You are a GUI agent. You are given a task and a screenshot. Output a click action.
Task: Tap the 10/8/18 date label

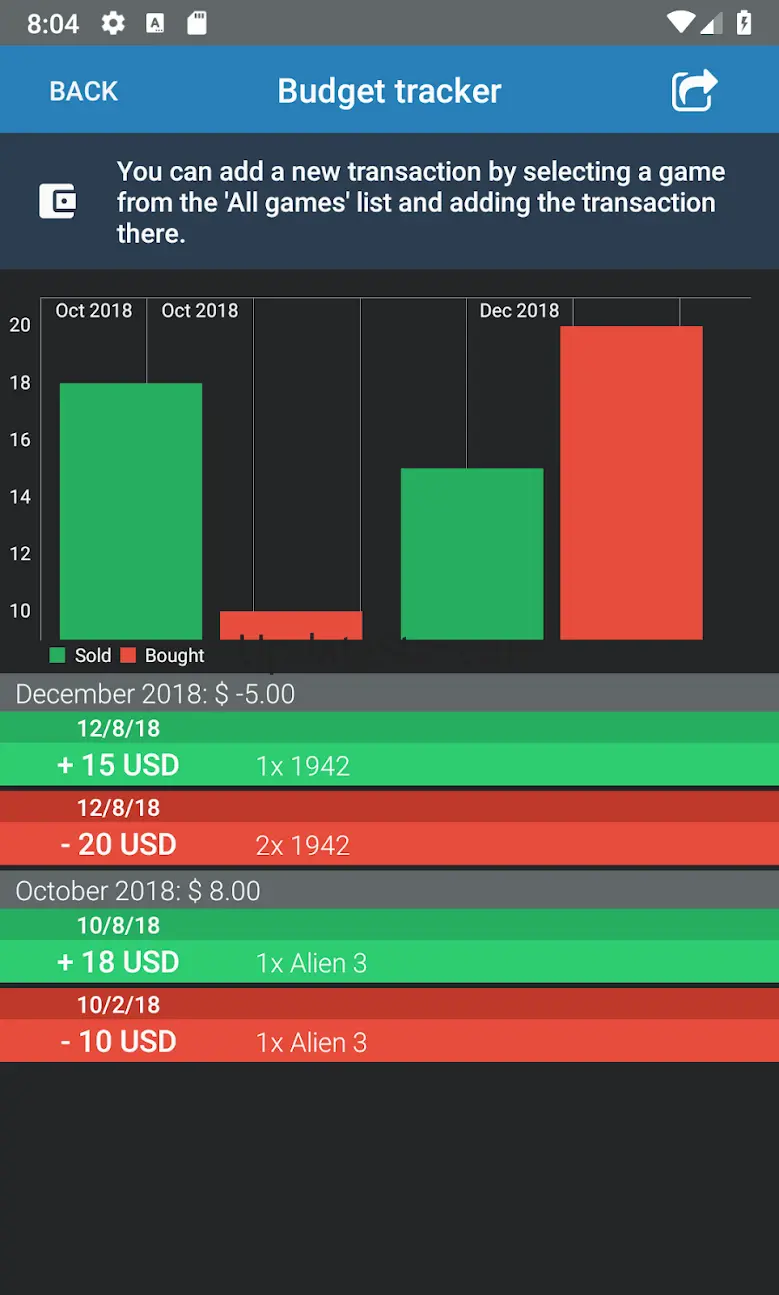coord(118,926)
